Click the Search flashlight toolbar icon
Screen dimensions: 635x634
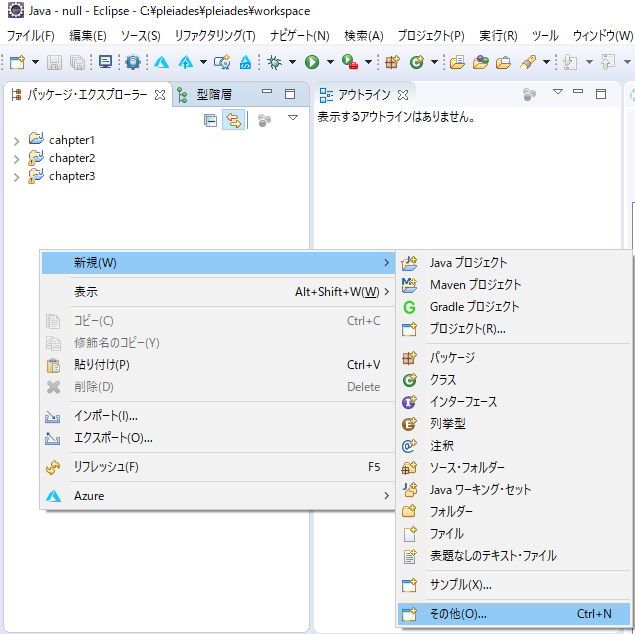click(x=528, y=62)
